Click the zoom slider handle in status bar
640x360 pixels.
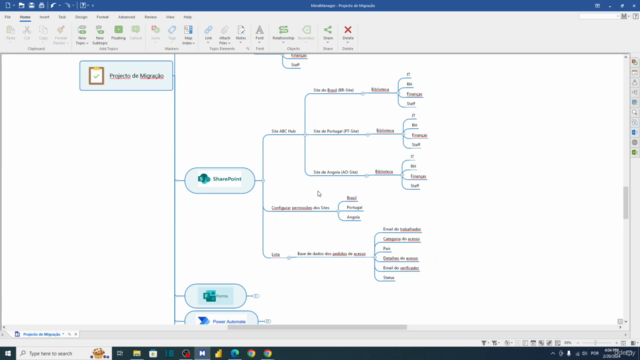[596, 343]
